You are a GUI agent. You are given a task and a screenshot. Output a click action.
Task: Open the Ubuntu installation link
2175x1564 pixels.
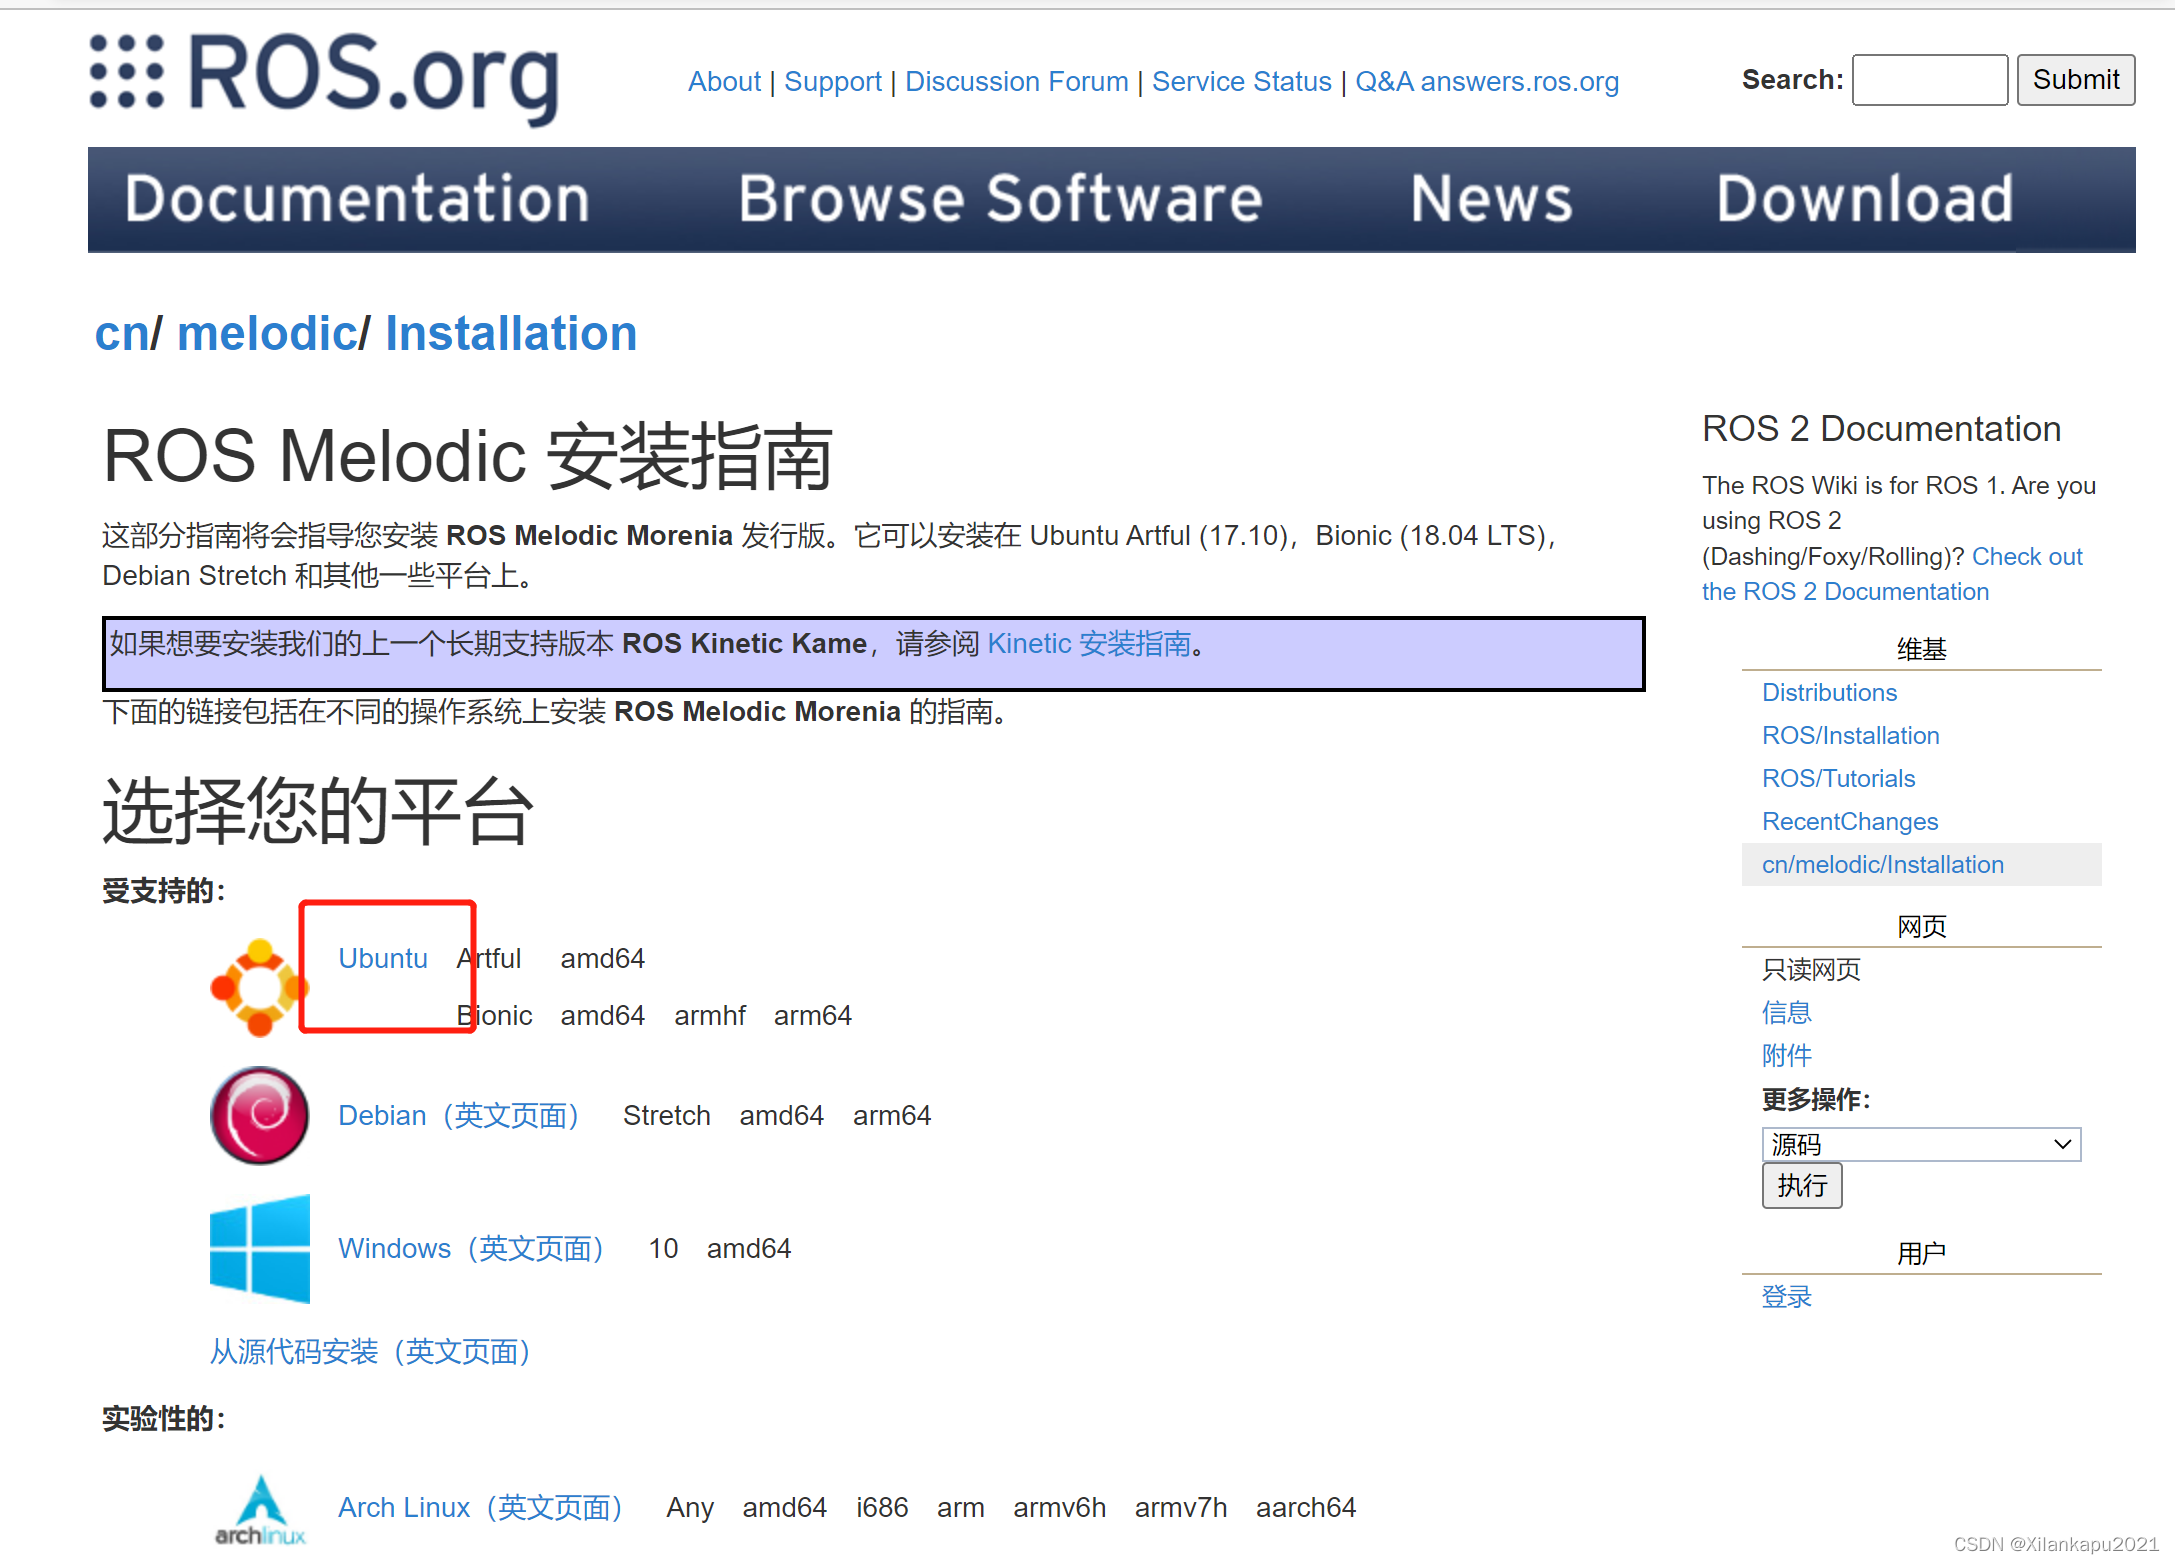pos(382,958)
